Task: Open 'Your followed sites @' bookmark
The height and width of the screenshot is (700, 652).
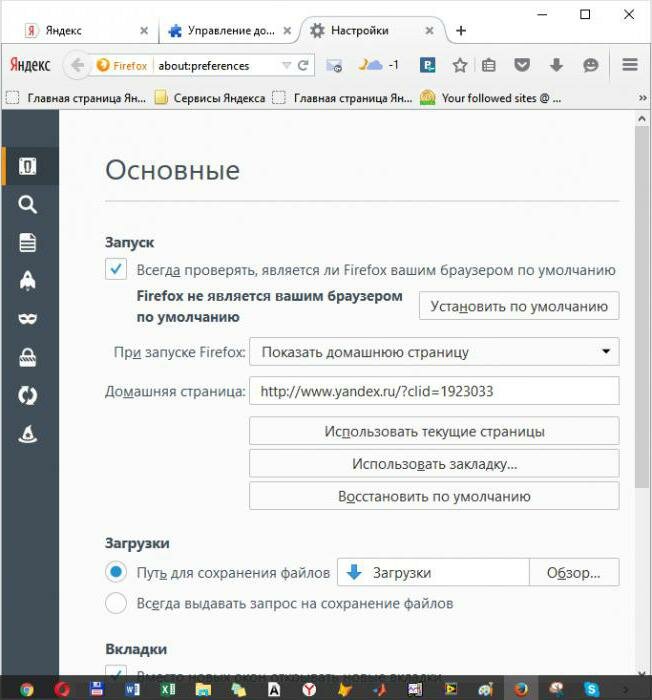Action: (x=490, y=98)
